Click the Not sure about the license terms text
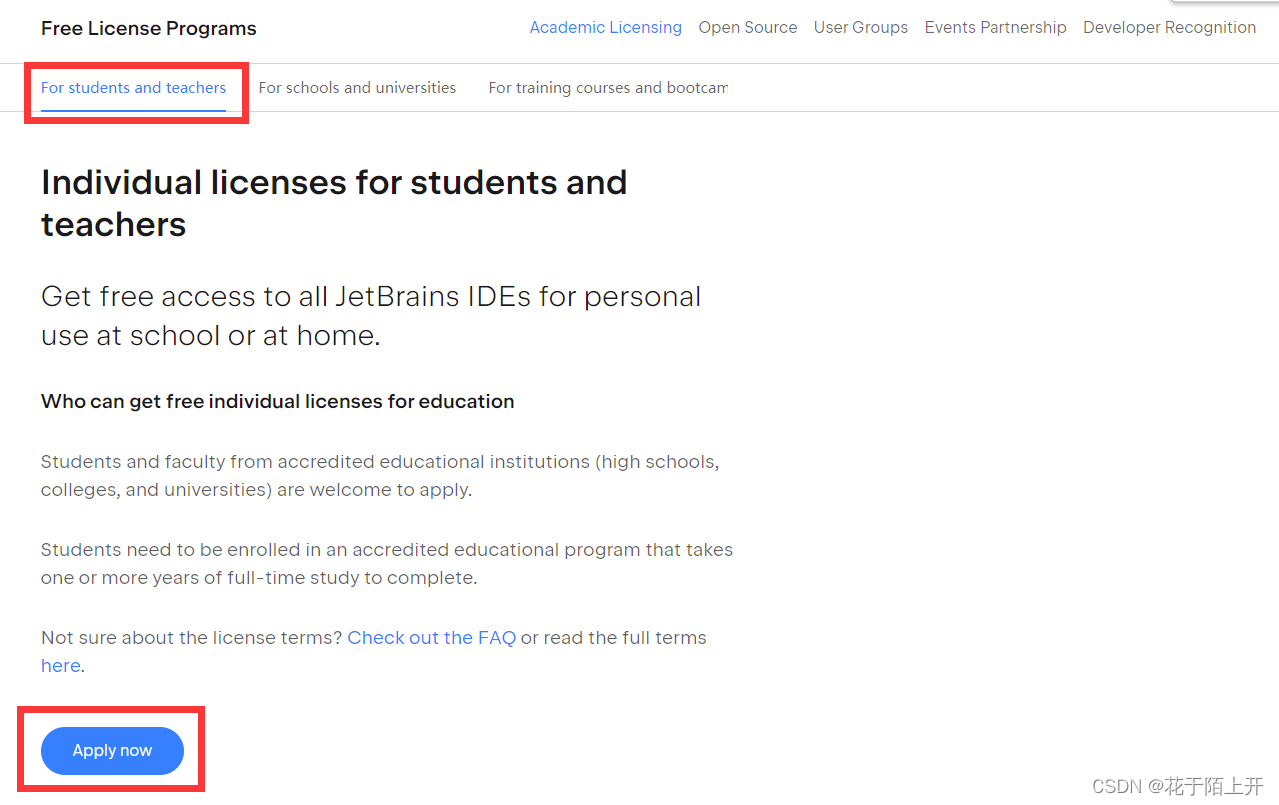This screenshot has height=805, width=1279. pyautogui.click(x=191, y=638)
